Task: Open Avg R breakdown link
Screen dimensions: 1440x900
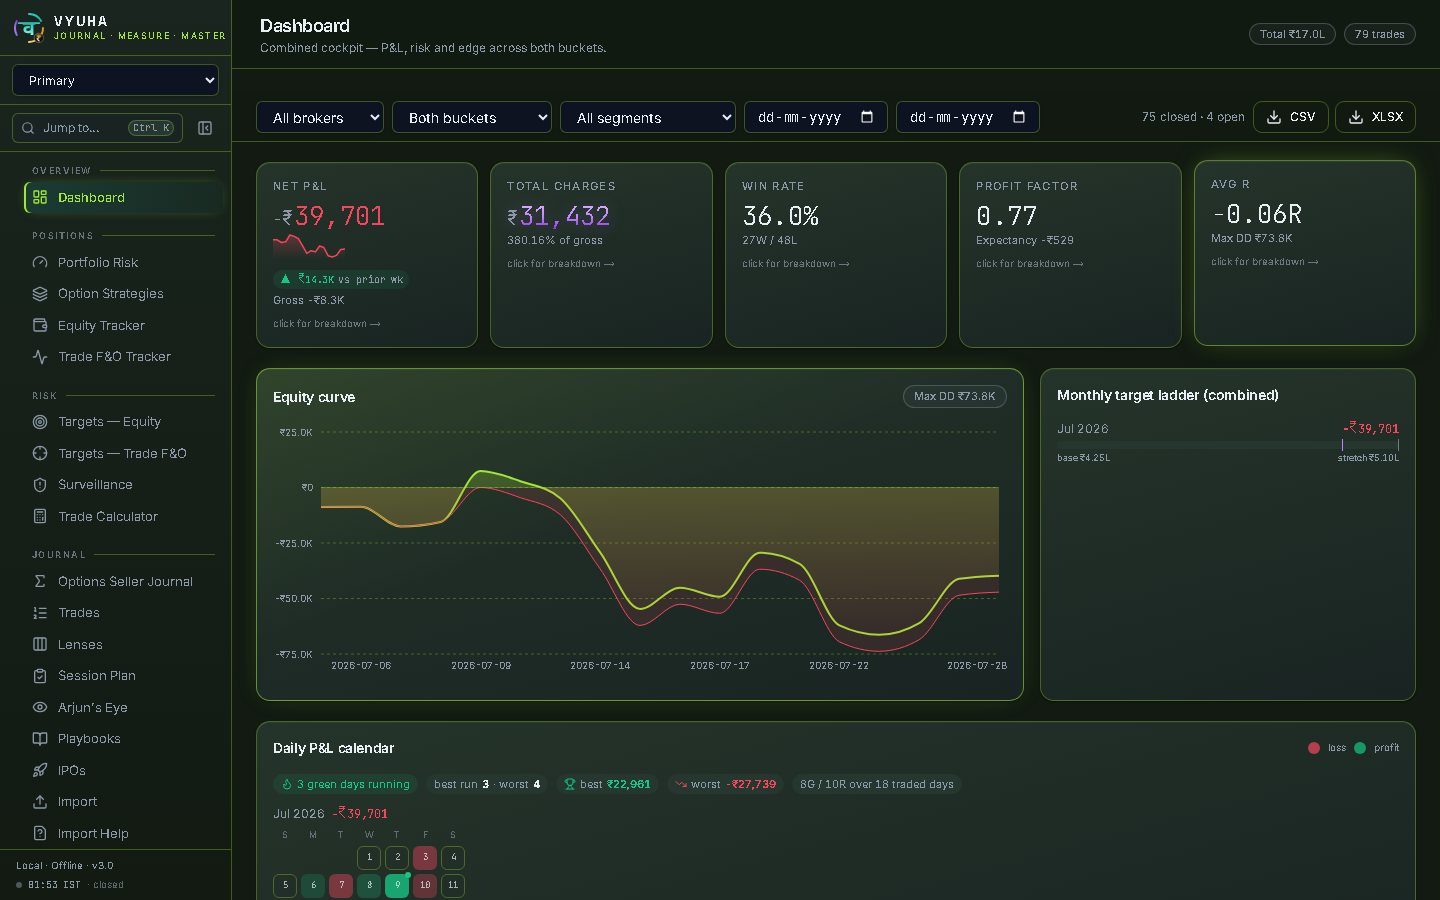Action: (x=1265, y=262)
